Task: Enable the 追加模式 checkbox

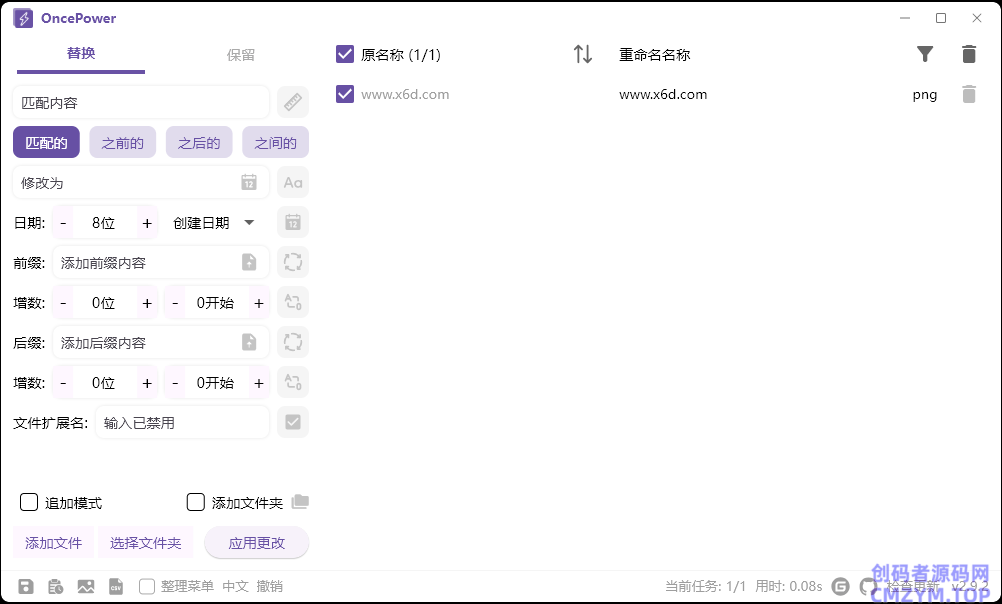Action: (x=30, y=502)
